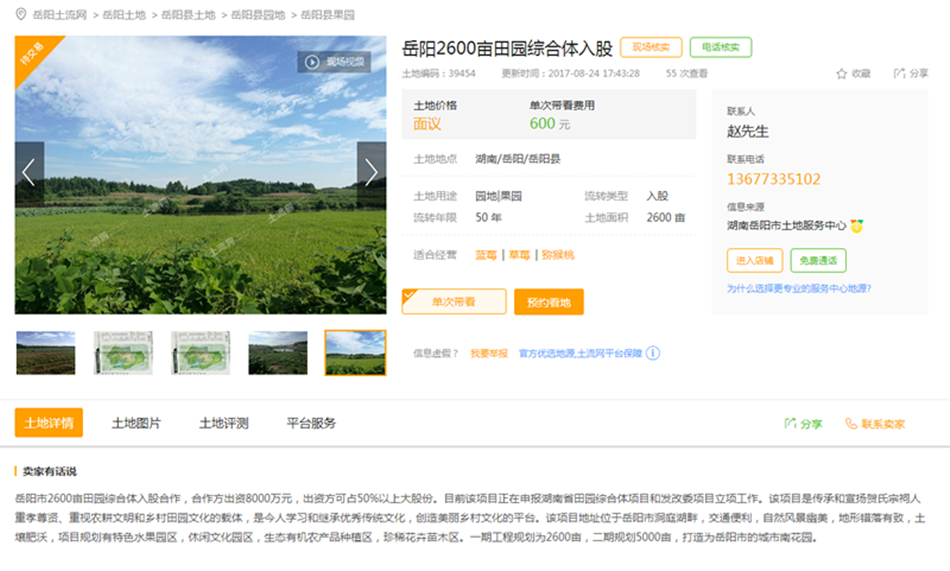Select the 单次带看 checked option

coord(453,302)
